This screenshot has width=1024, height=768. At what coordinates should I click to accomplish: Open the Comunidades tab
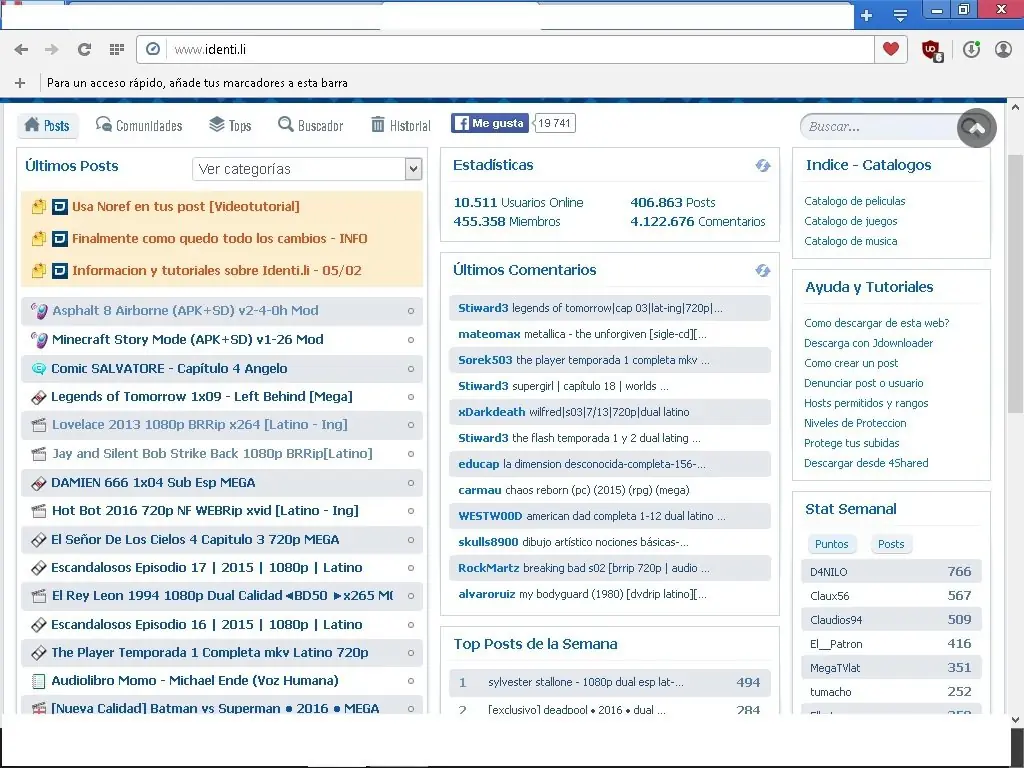pyautogui.click(x=138, y=125)
